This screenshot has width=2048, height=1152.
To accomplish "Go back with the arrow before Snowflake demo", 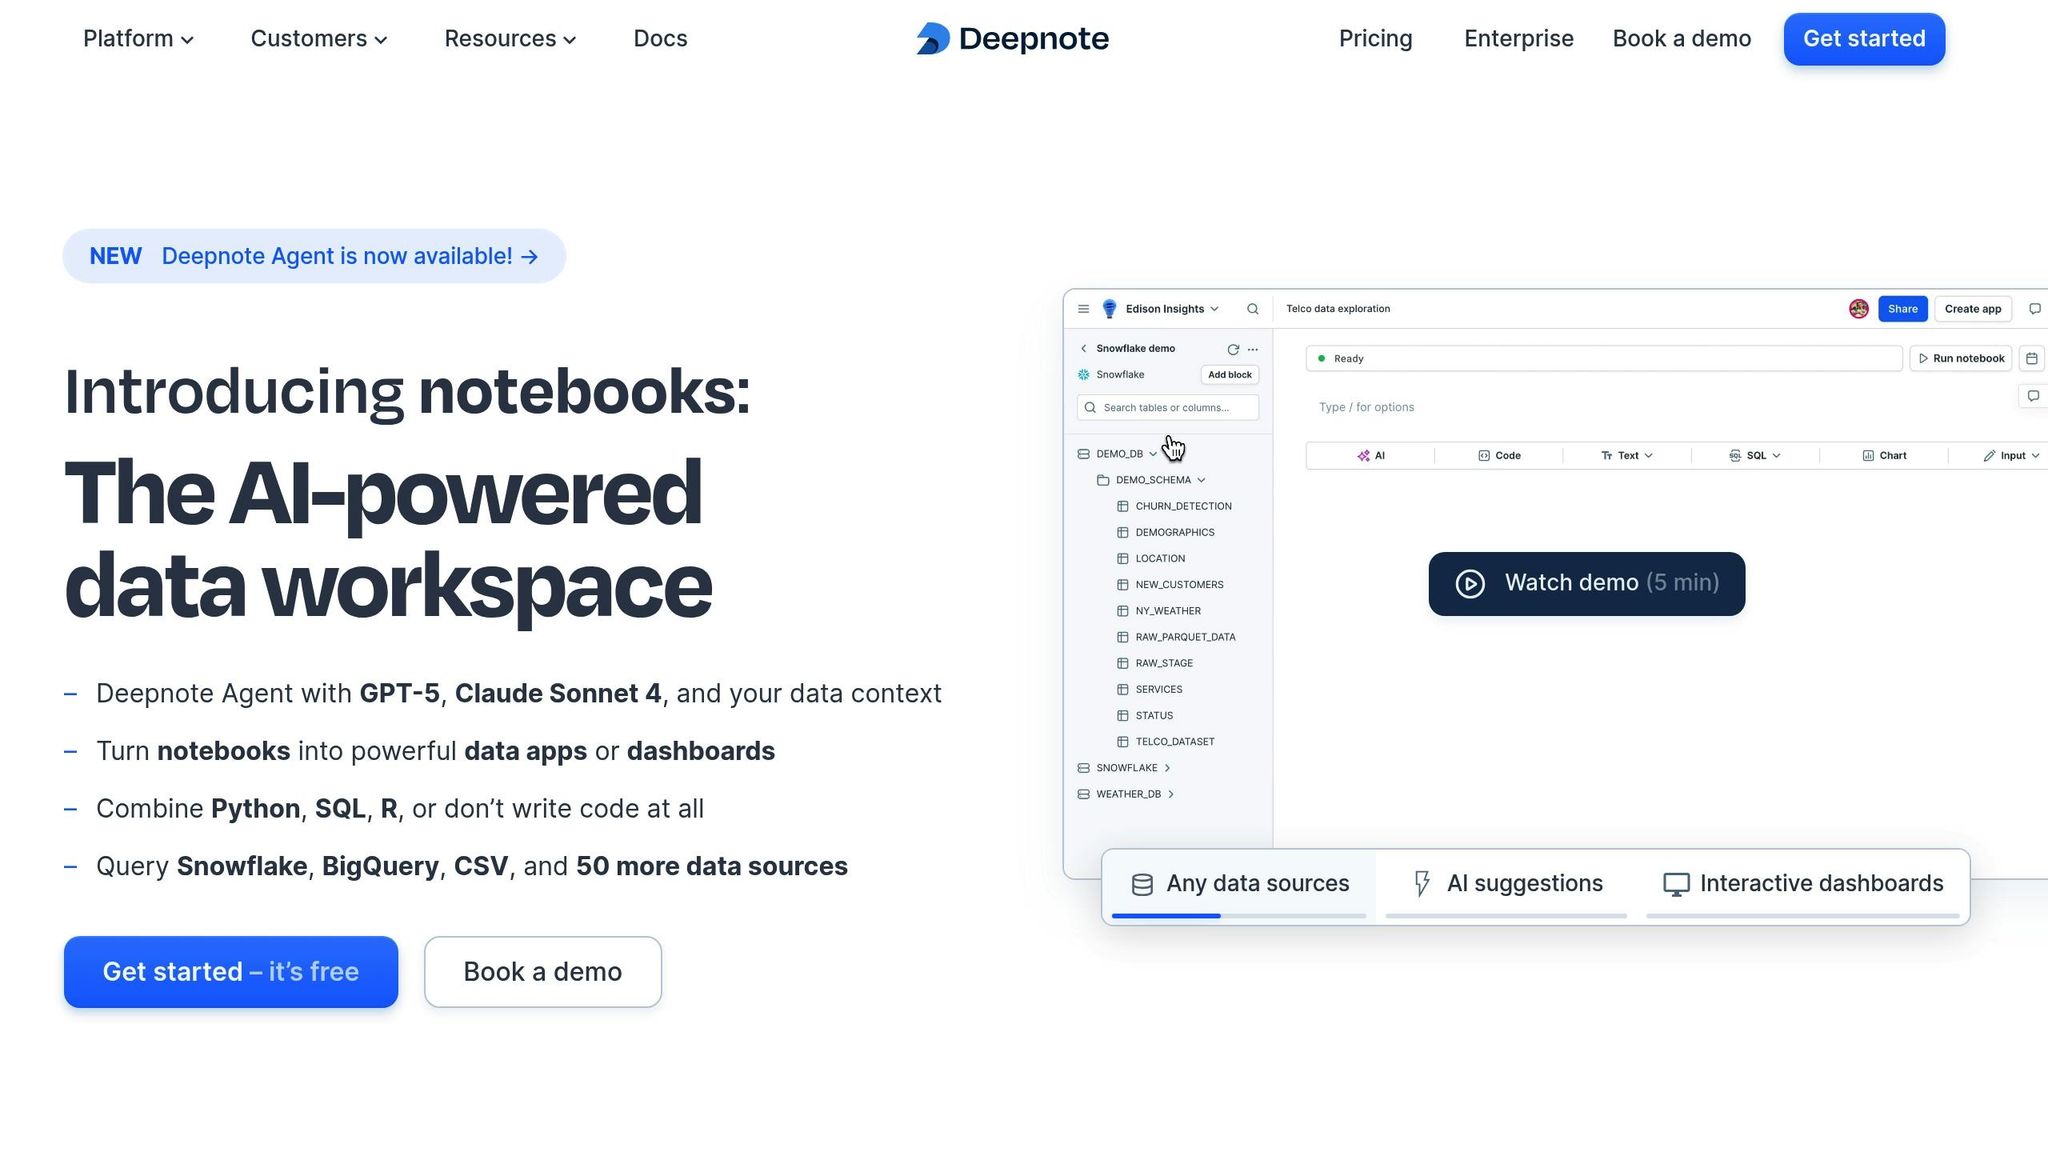I will click(x=1083, y=348).
